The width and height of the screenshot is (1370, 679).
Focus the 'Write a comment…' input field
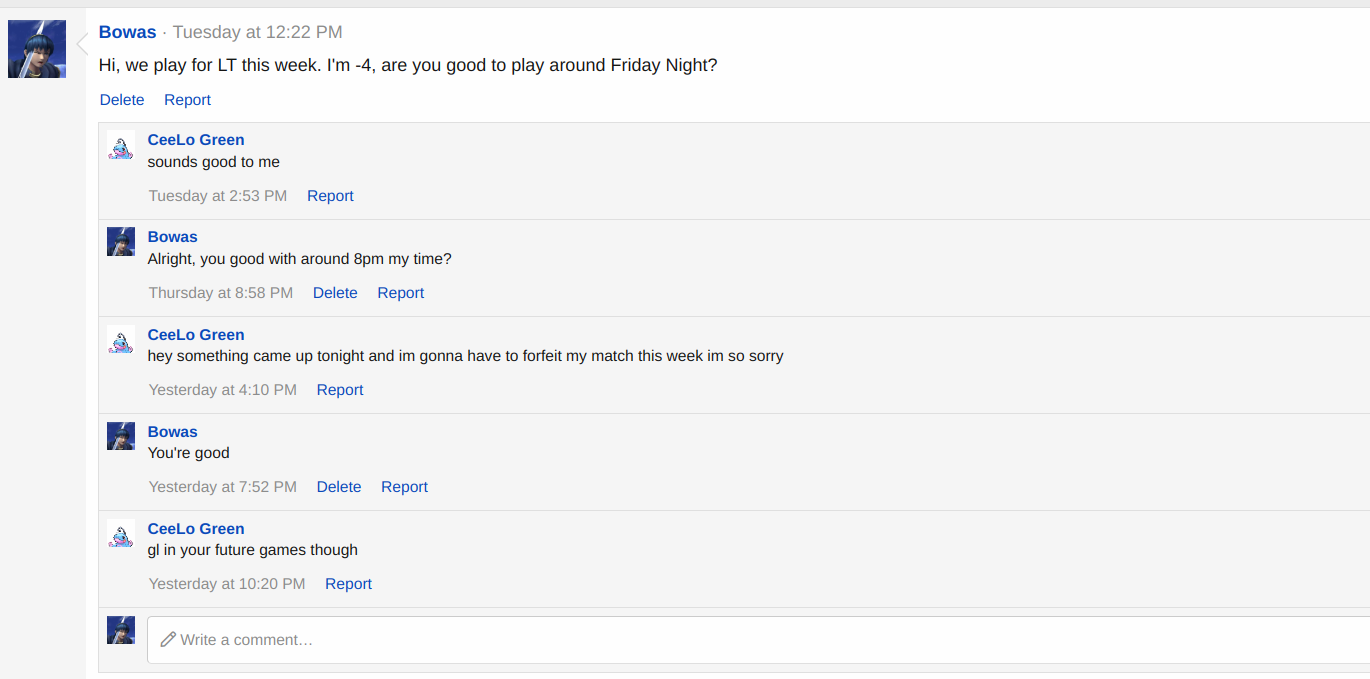tap(758, 640)
